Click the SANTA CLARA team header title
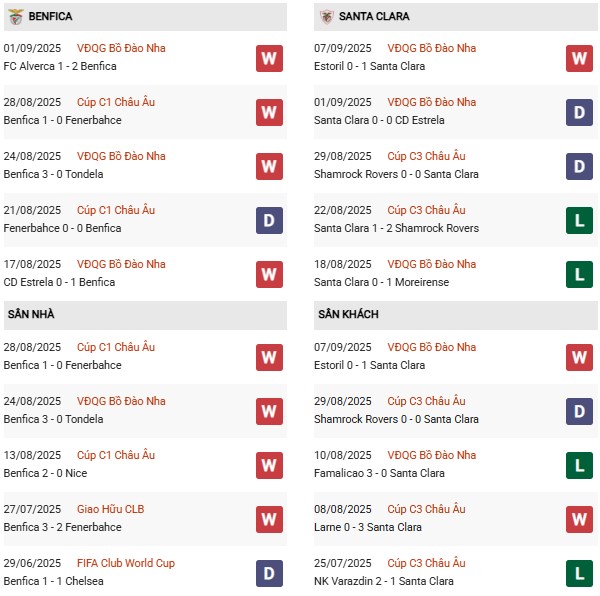 tap(374, 16)
